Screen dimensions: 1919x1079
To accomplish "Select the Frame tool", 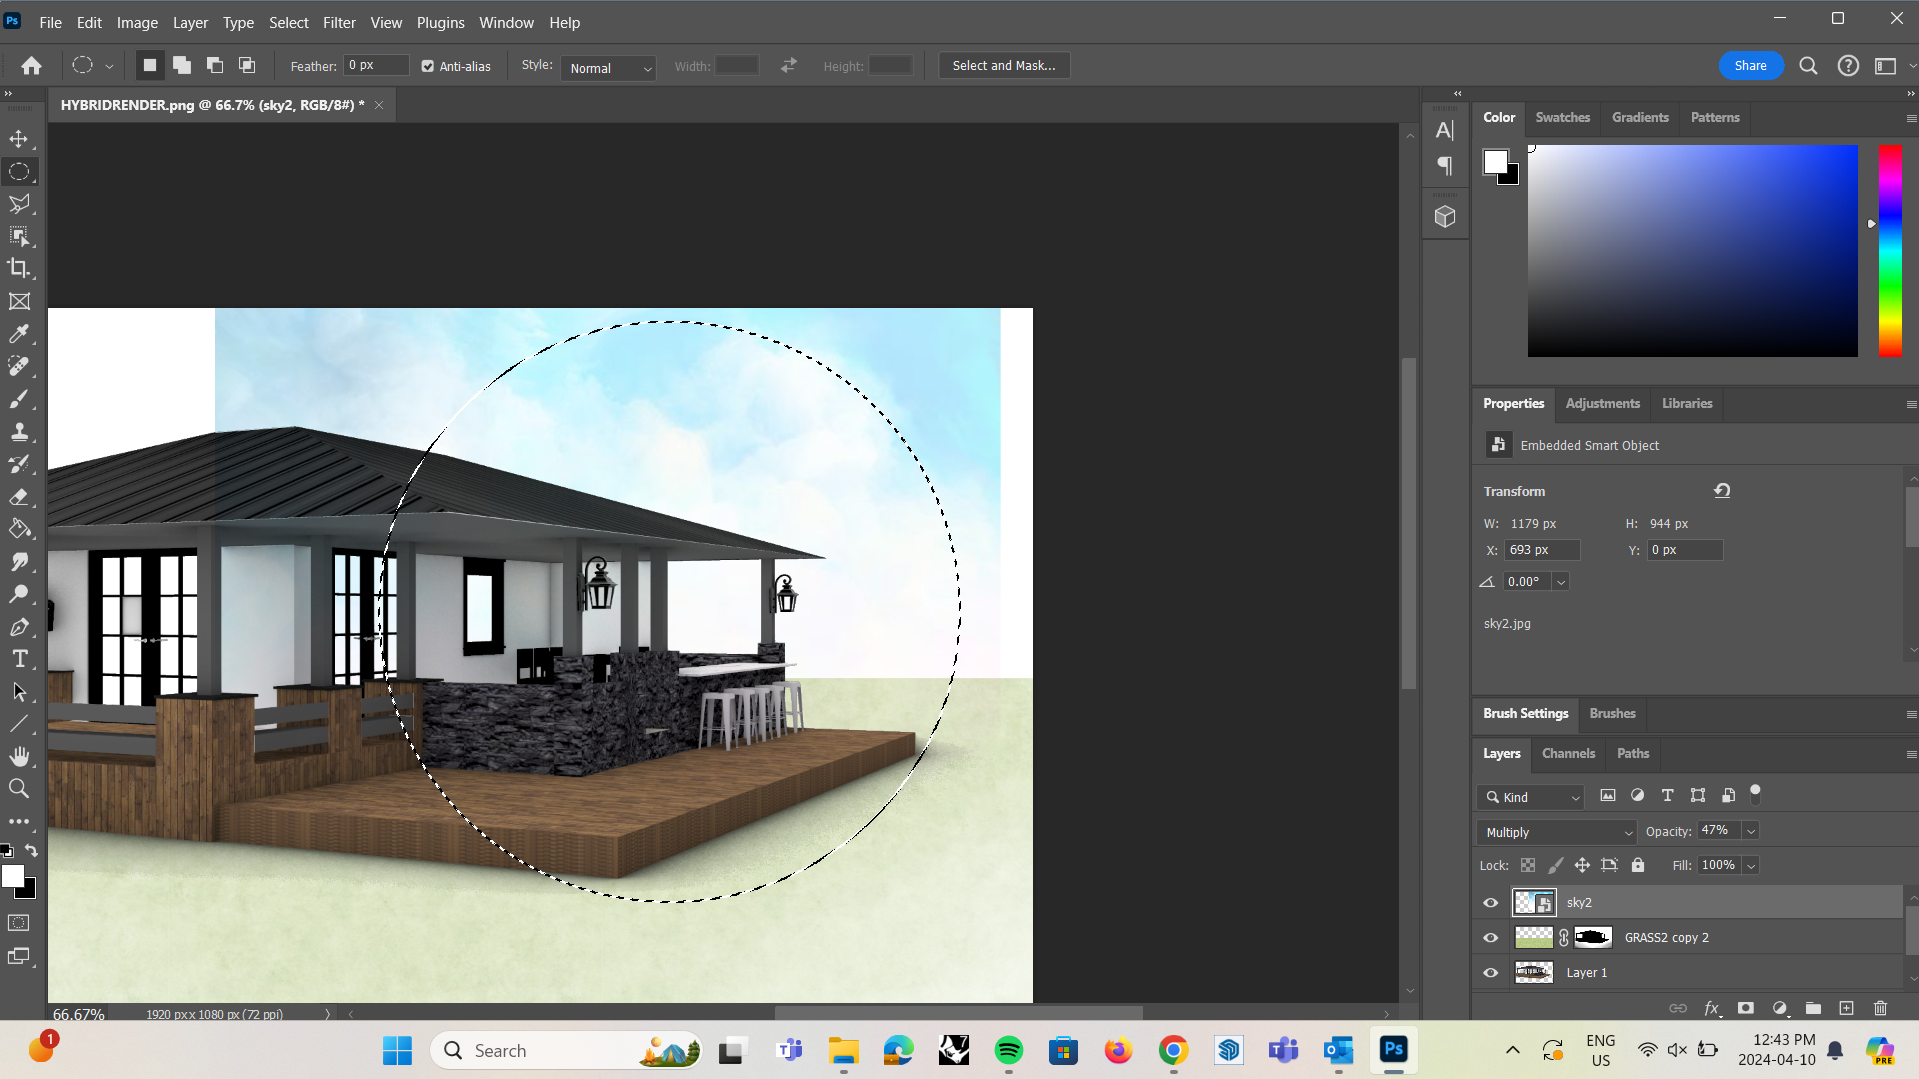I will (19, 301).
